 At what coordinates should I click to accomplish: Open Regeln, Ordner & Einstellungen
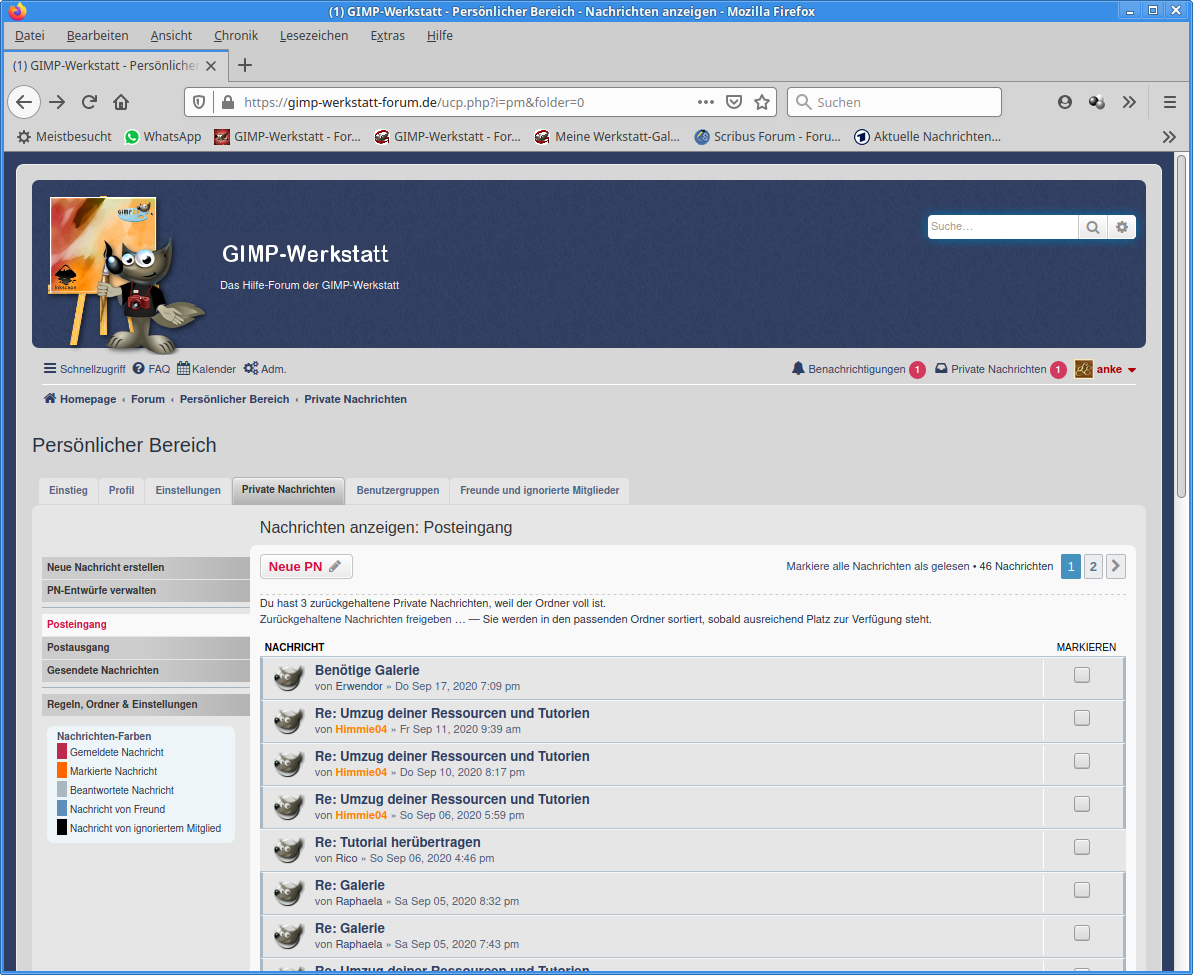[x=146, y=705]
